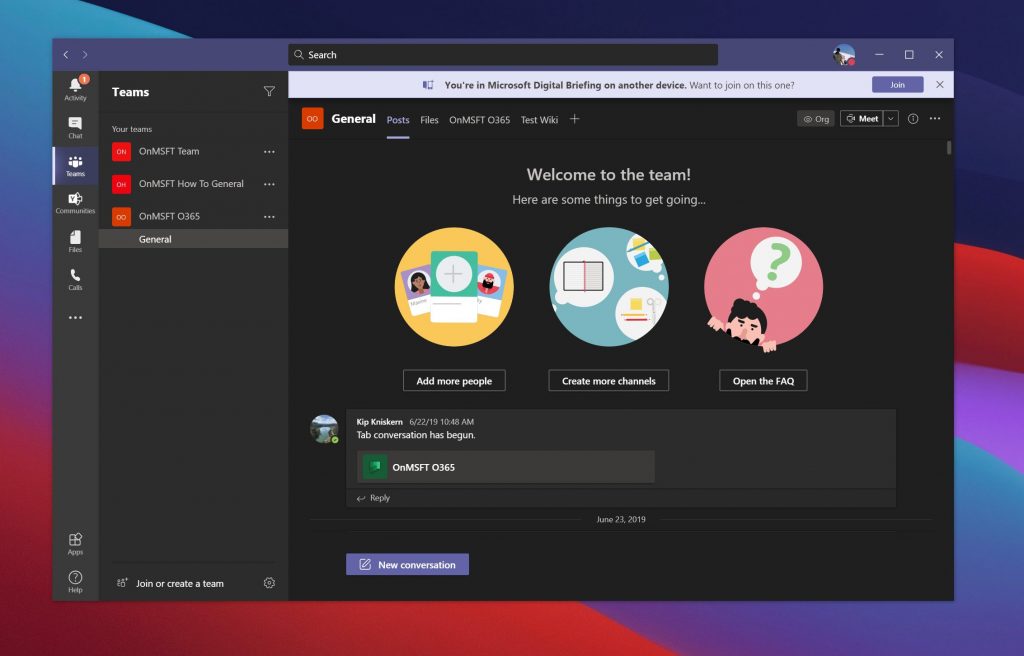Open the Files section in sidebar
The height and width of the screenshot is (656, 1024).
[75, 241]
